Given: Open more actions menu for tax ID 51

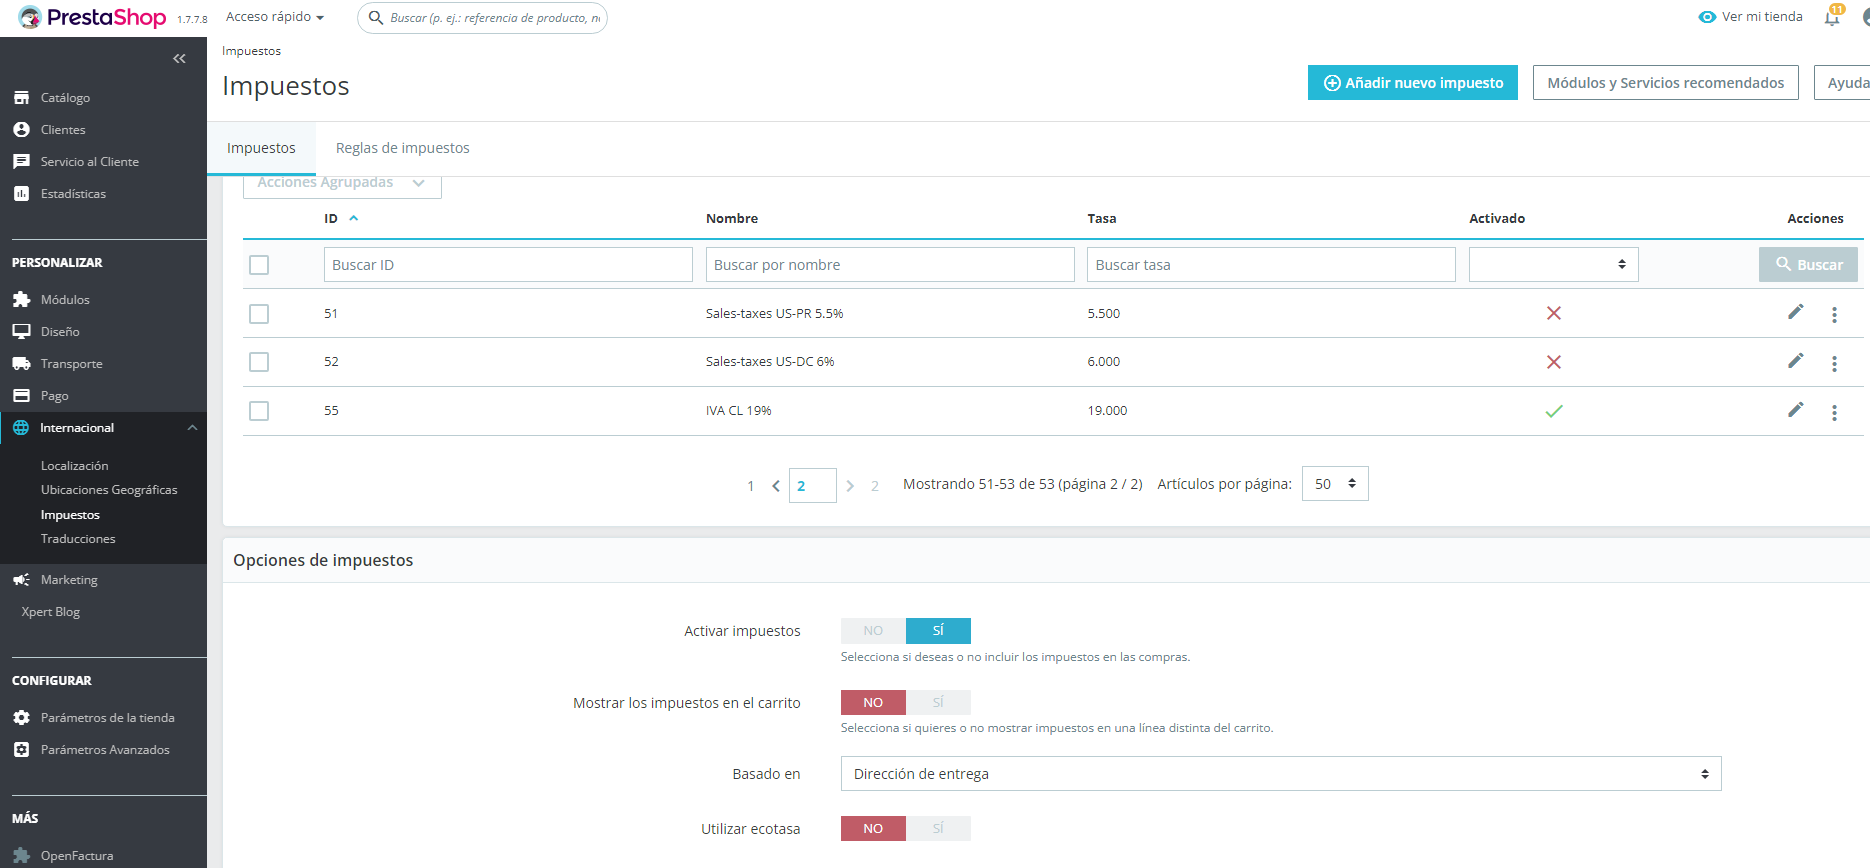Looking at the screenshot, I should pos(1834,315).
